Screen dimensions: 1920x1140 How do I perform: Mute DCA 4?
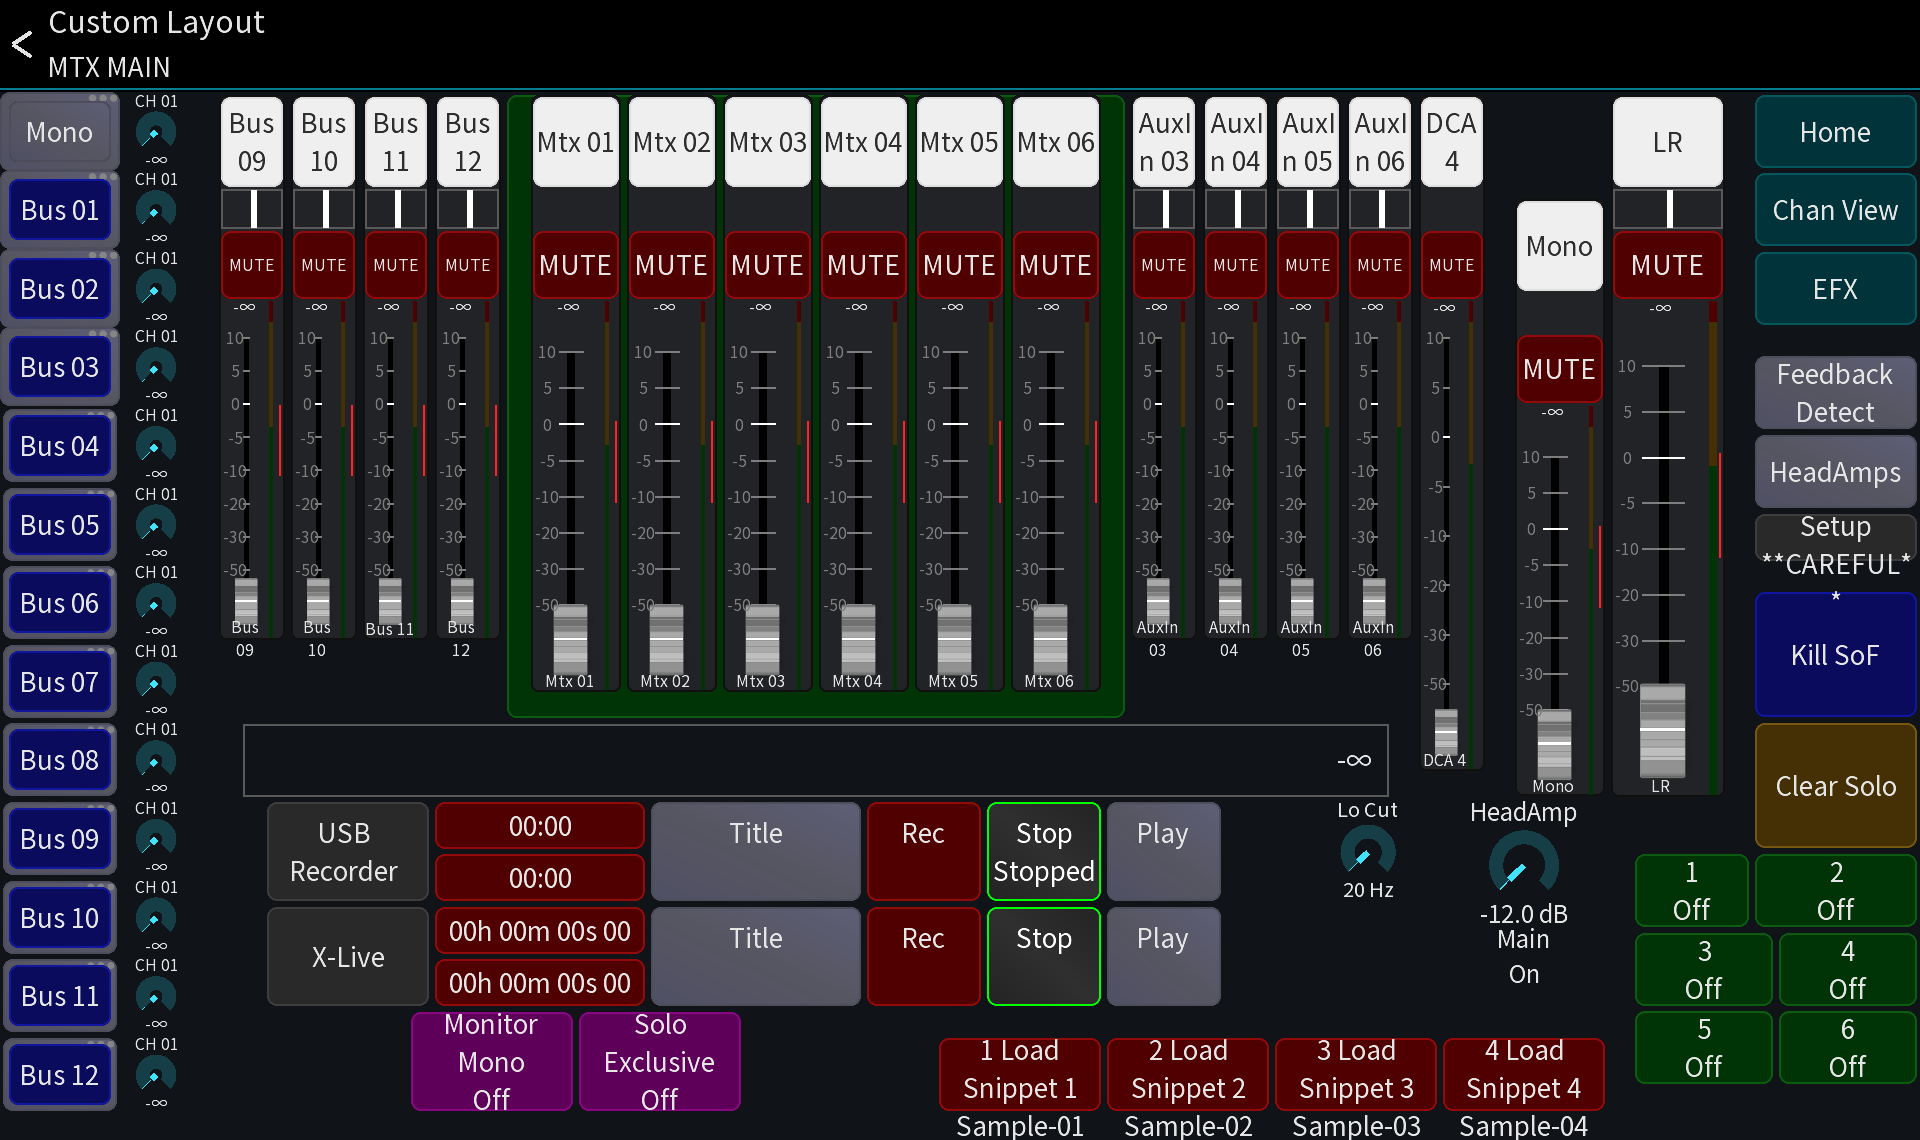(x=1451, y=265)
